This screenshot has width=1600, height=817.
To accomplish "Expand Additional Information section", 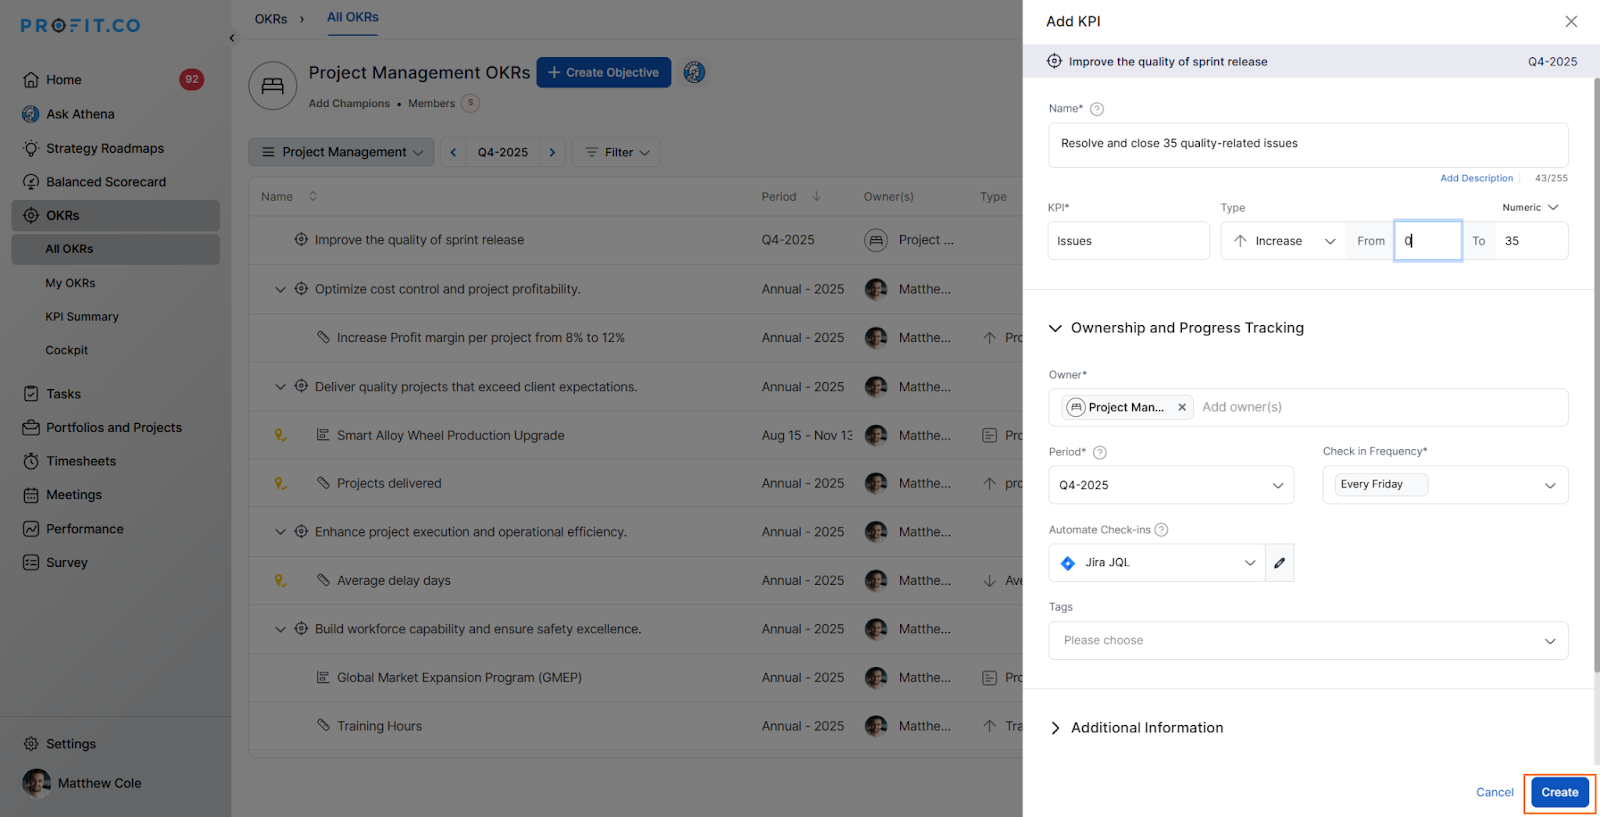I will click(x=1055, y=728).
